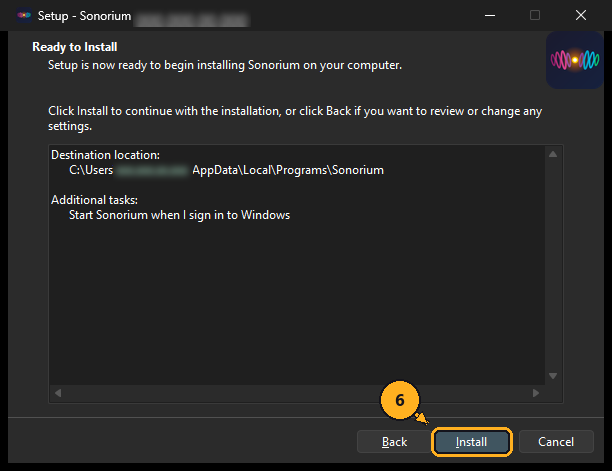Click the horizontal scroll right arrow
Screen dimensions: 612x471
536,393
